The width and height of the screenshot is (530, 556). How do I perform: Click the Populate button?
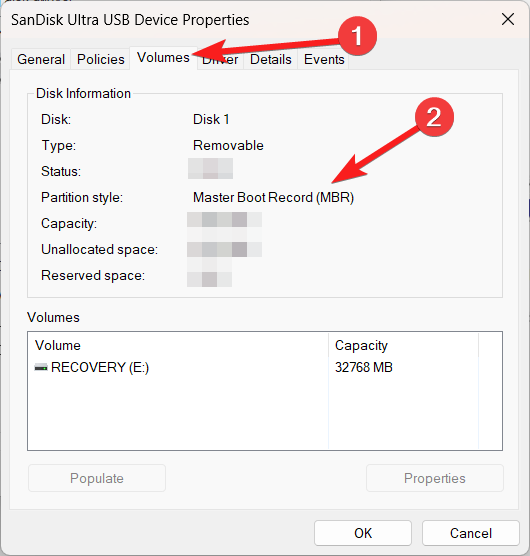97,478
